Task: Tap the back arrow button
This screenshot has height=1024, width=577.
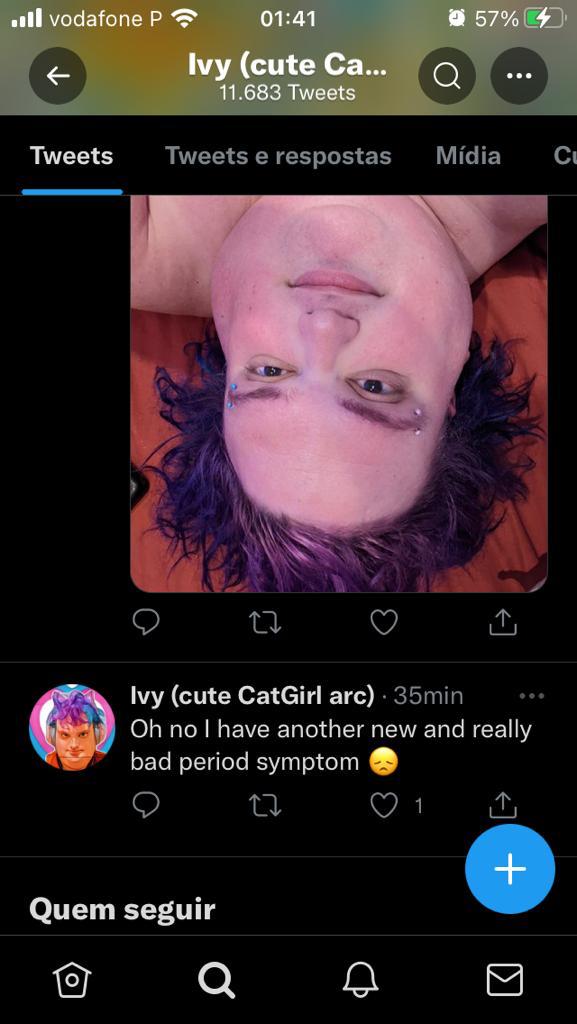Action: coord(57,76)
